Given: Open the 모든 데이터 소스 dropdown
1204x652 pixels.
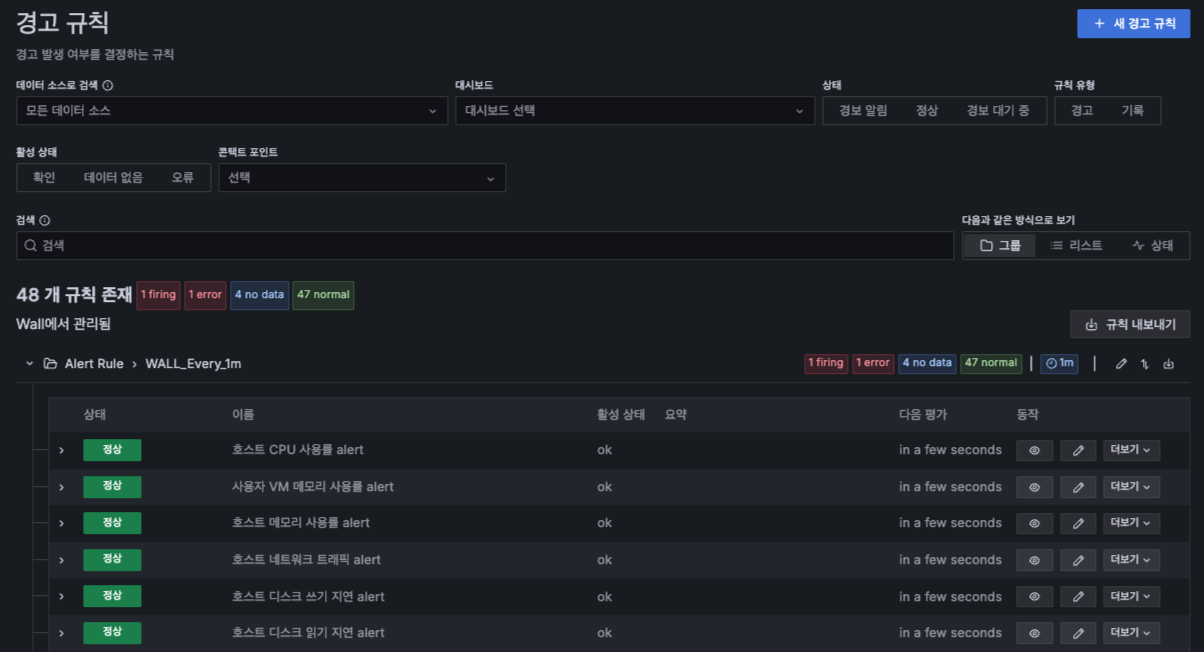Looking at the screenshot, I should click(232, 111).
